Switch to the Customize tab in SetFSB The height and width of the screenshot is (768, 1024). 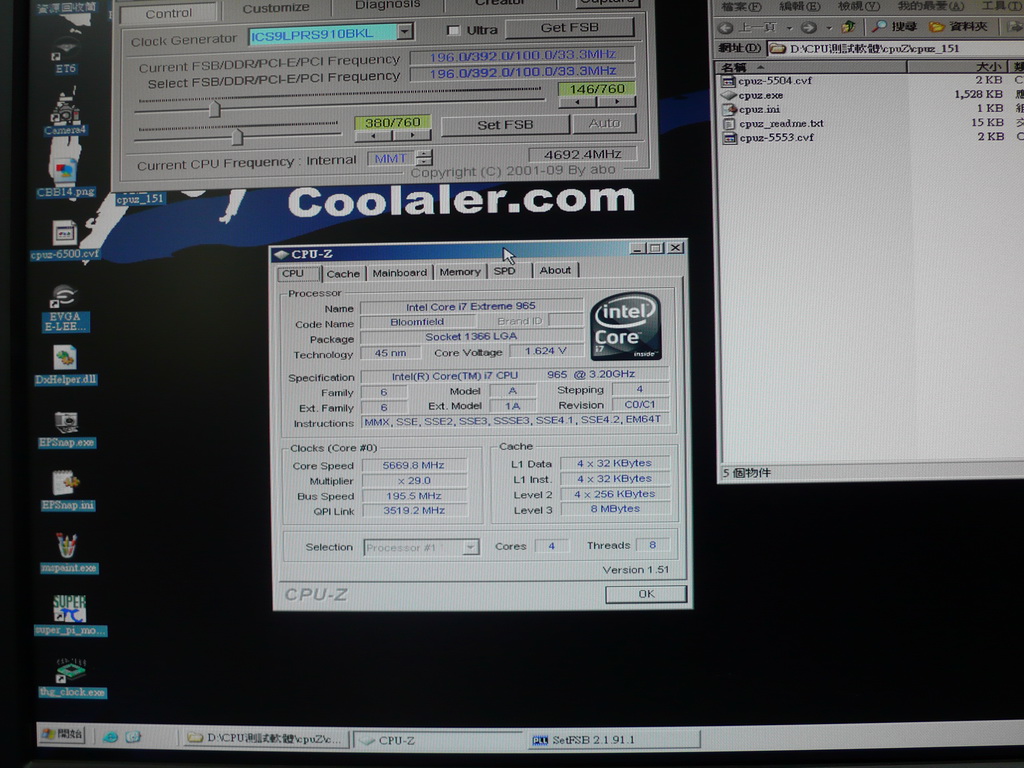pos(276,8)
